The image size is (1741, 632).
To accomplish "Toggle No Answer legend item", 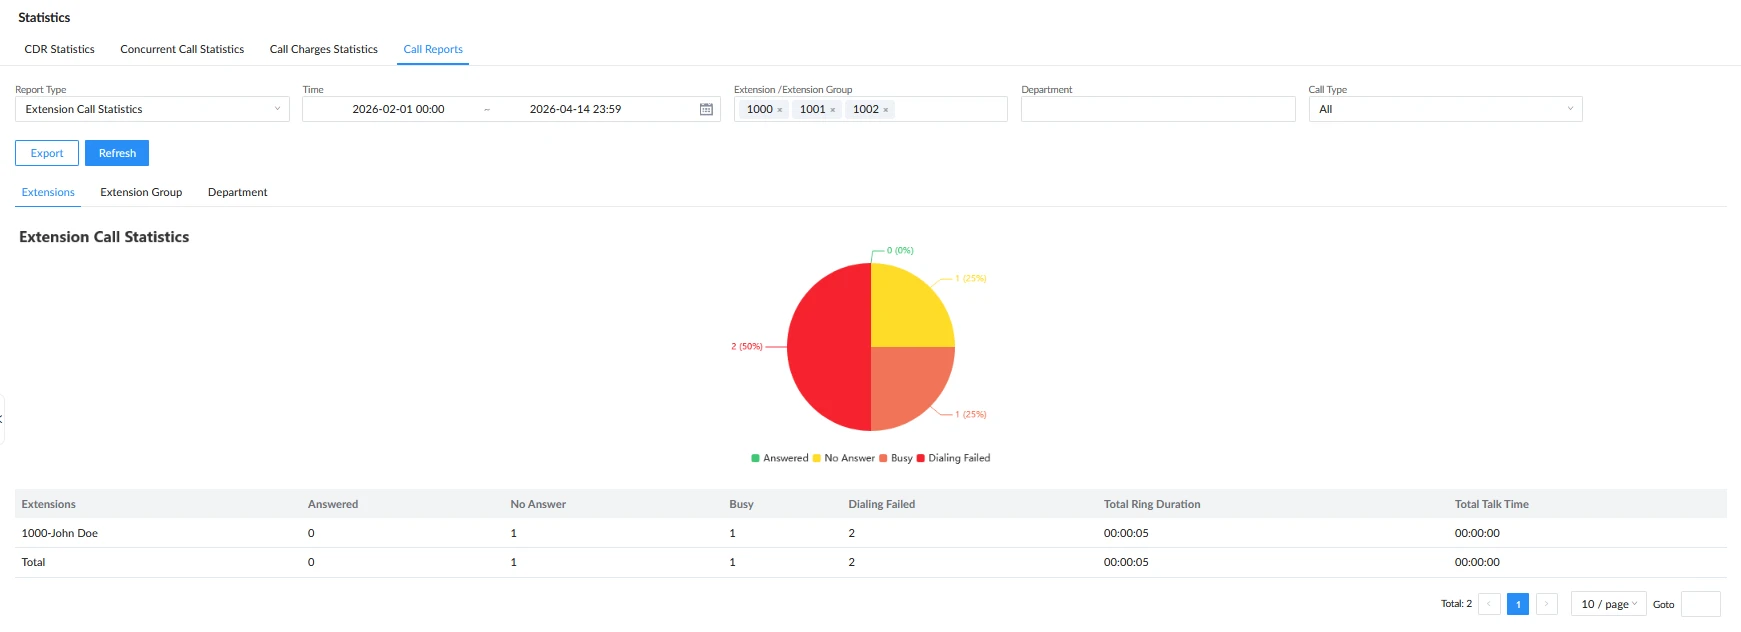I will click(844, 458).
